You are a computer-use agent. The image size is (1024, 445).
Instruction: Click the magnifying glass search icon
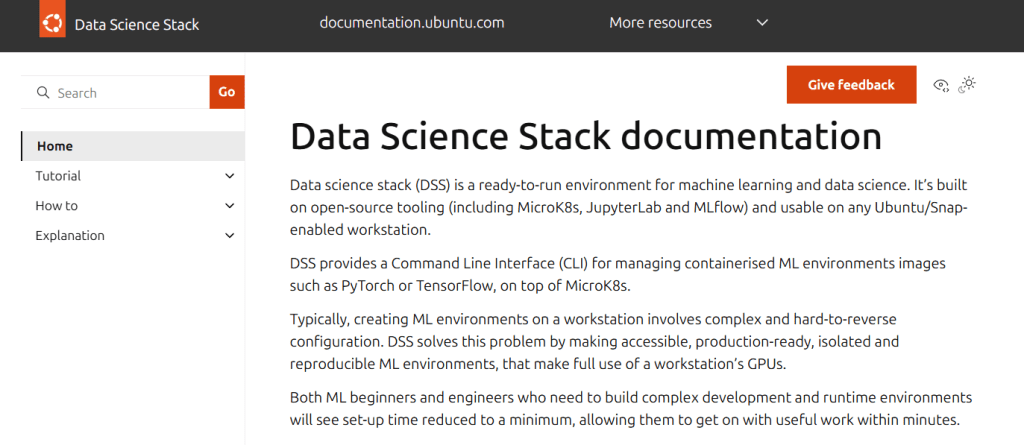(43, 93)
